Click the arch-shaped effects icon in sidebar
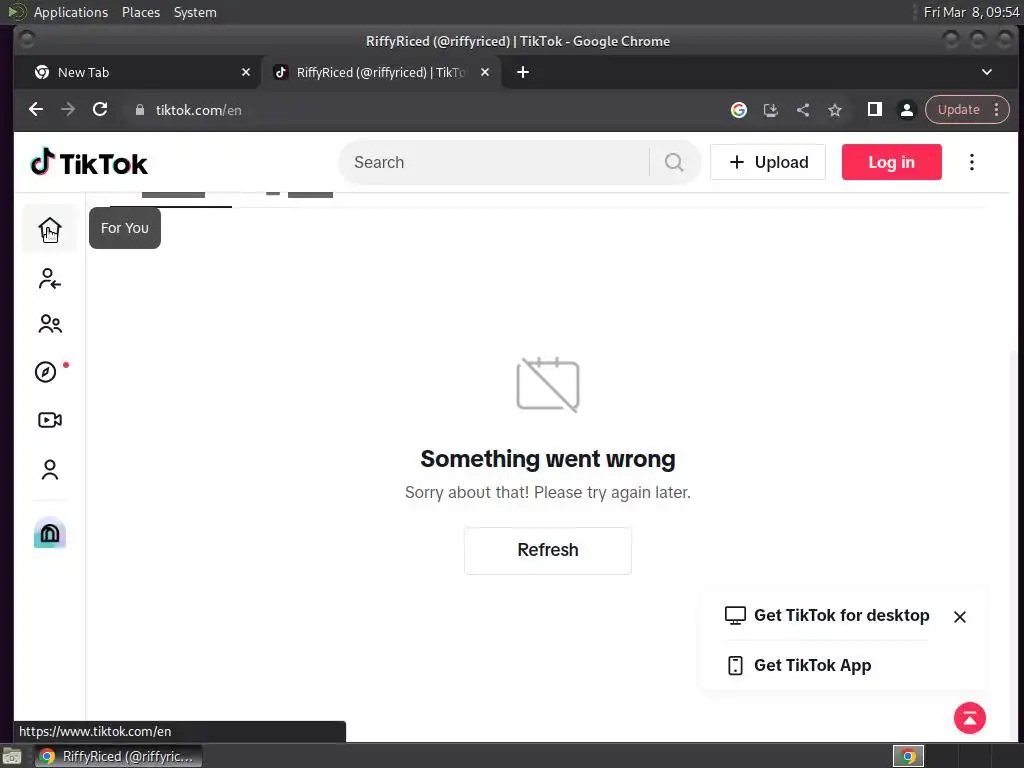Image resolution: width=1024 pixels, height=768 pixels. 50,533
